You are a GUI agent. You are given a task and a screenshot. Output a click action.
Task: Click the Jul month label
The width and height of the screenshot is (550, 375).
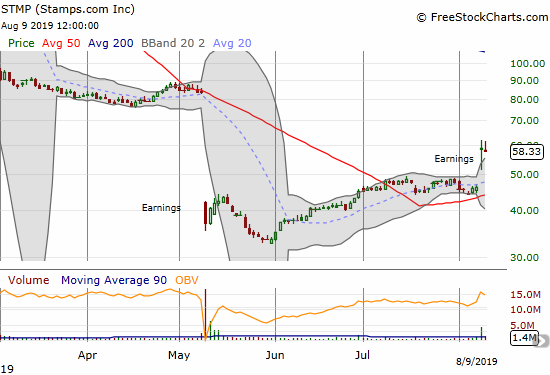click(362, 355)
